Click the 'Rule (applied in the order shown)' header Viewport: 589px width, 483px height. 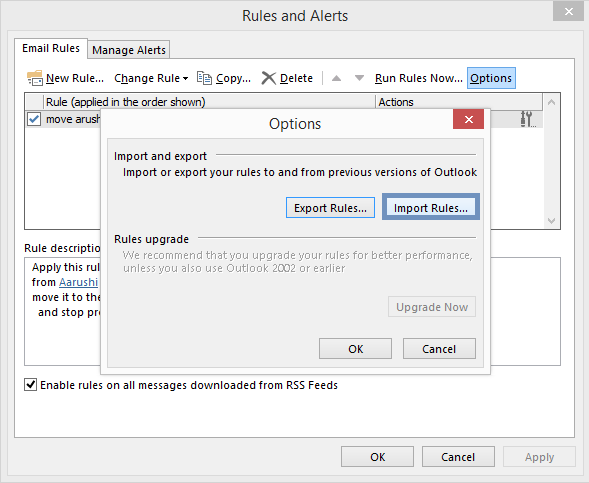pos(210,102)
